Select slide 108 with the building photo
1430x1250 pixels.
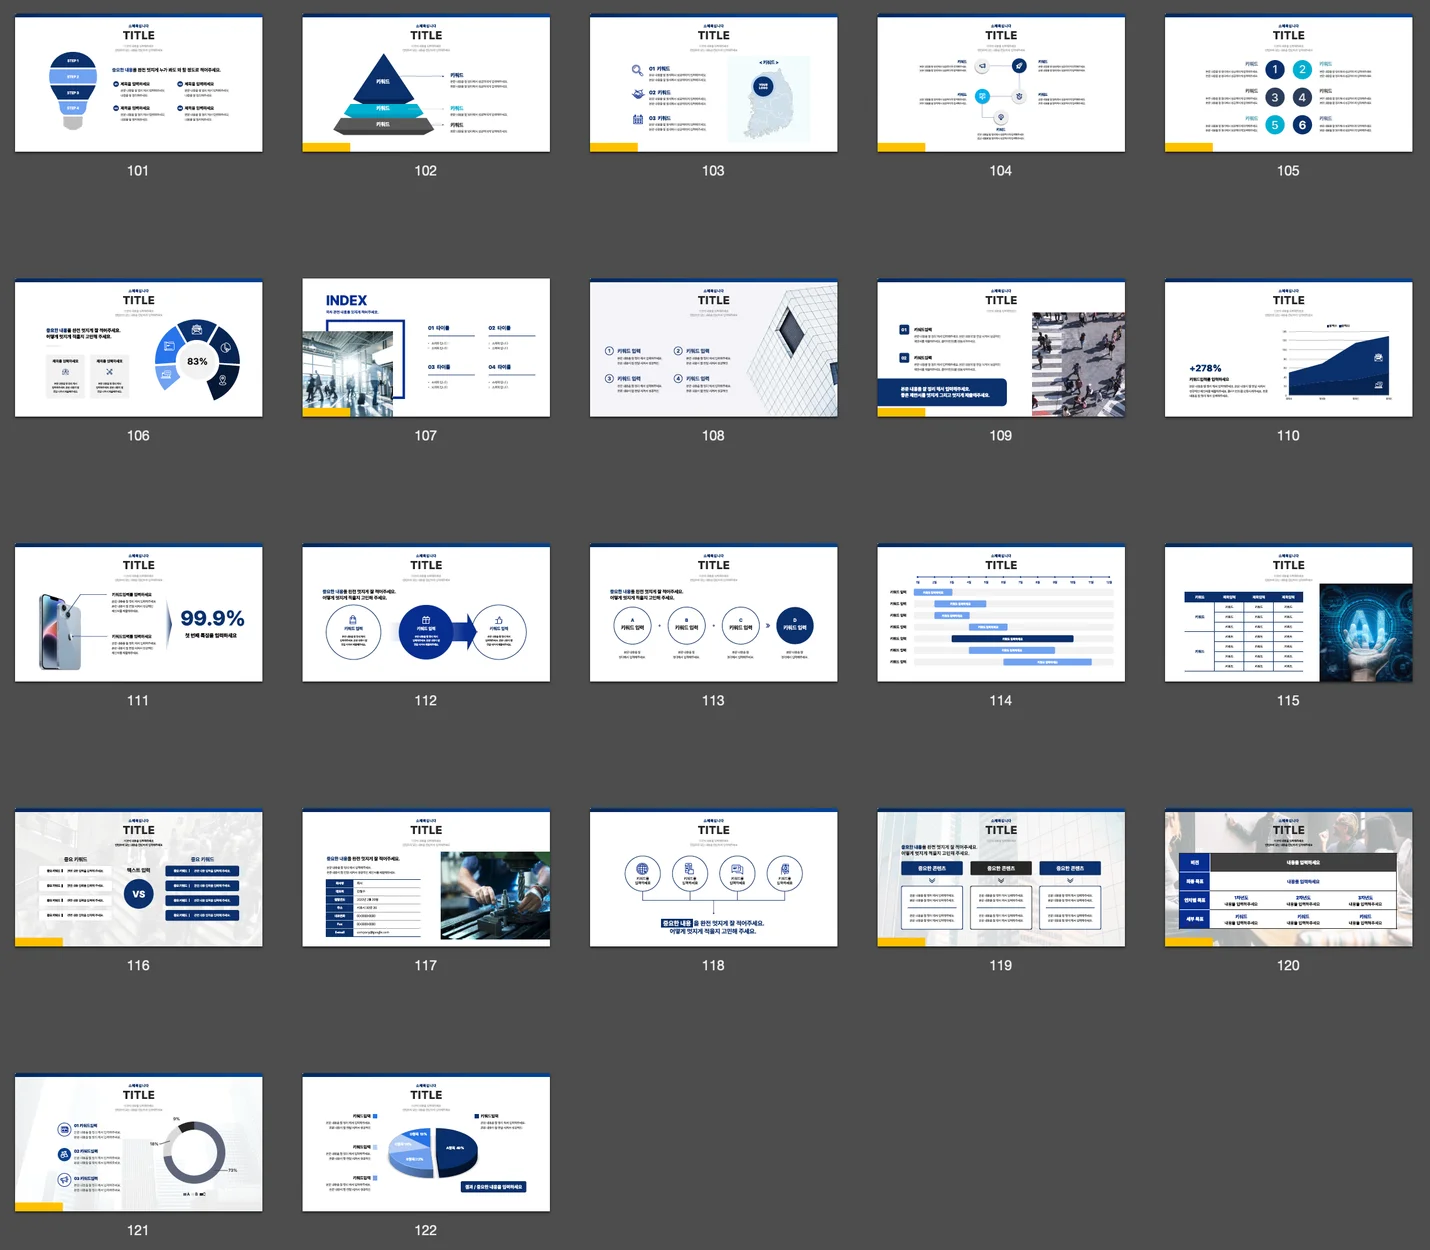[x=713, y=349]
